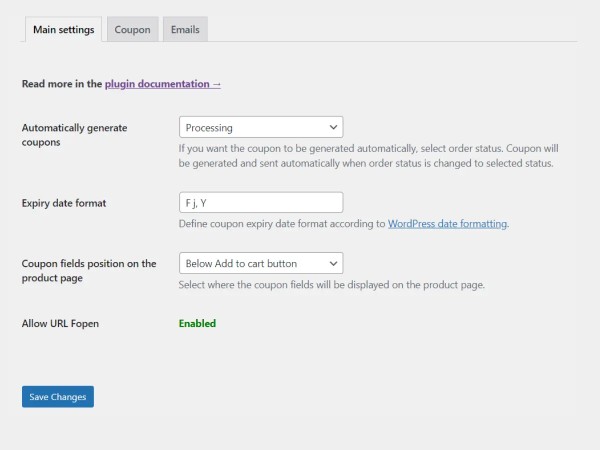Viewport: 600px width, 450px height.
Task: Click the Save Changes button
Action: 58,397
